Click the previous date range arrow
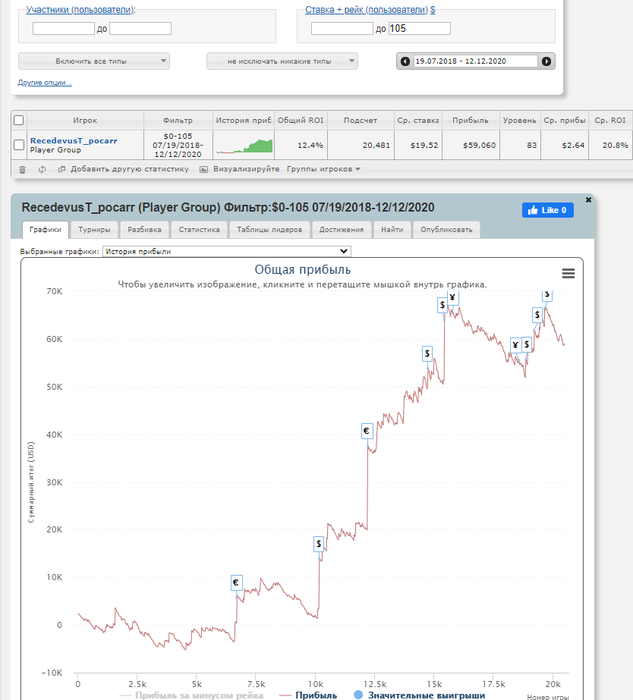Viewport: 633px width, 700px height. 405,62
